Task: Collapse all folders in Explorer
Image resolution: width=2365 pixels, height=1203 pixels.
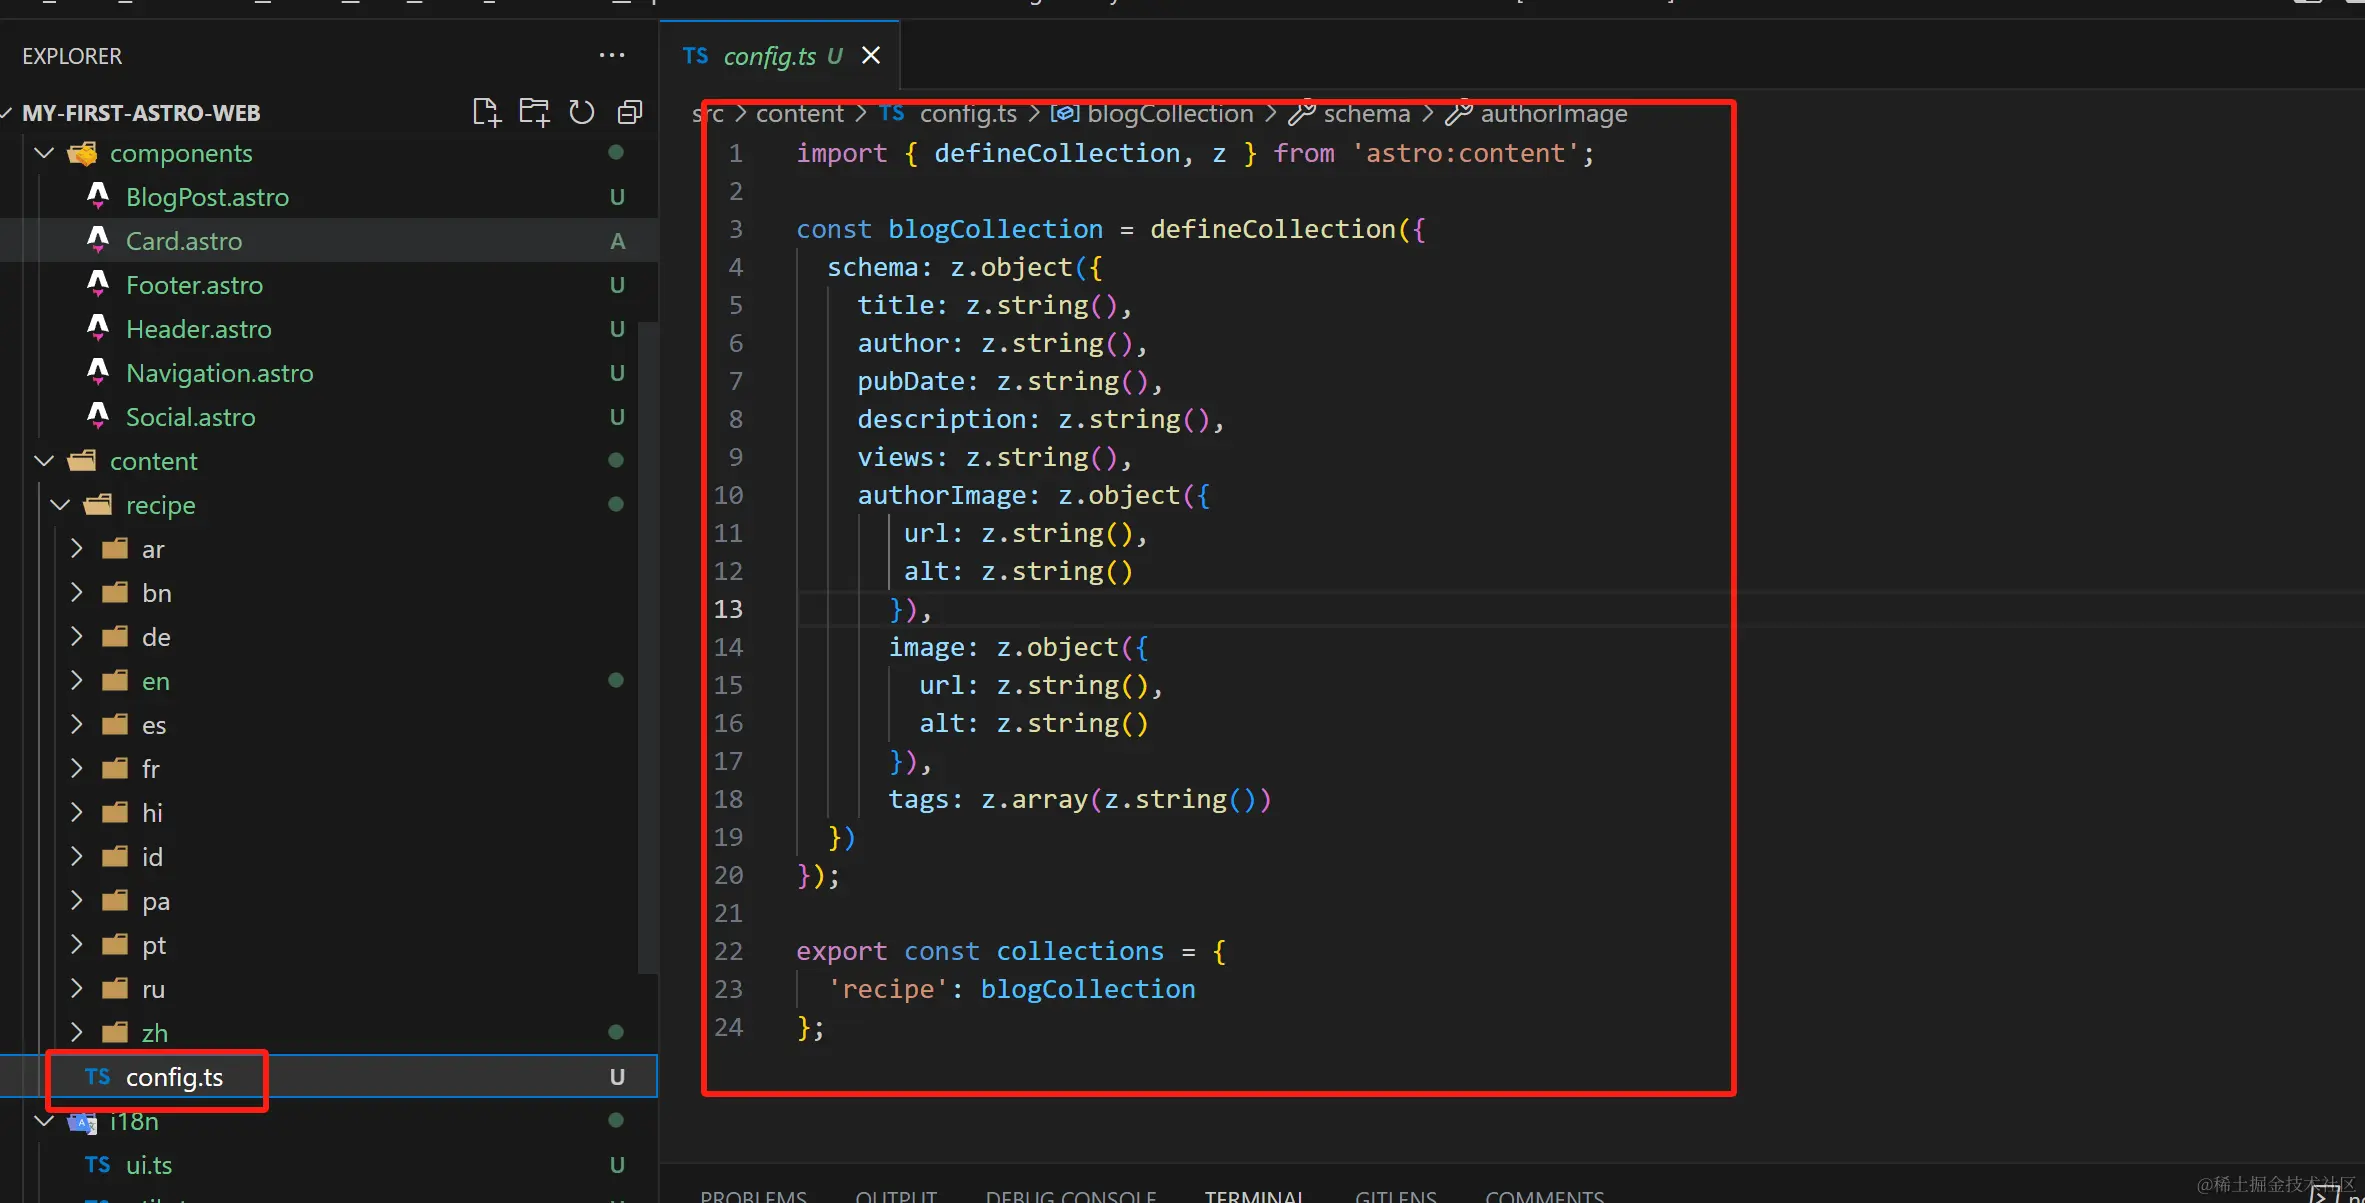Action: coord(630,112)
